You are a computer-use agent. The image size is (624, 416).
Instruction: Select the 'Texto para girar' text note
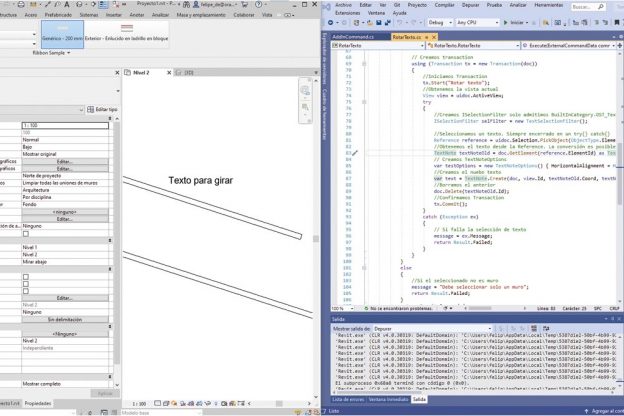201,180
